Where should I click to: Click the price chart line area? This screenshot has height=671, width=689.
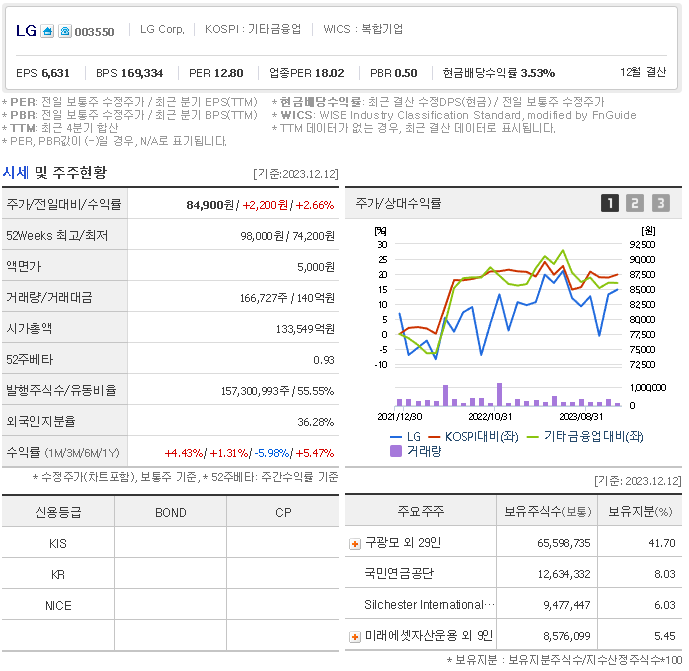click(x=508, y=305)
